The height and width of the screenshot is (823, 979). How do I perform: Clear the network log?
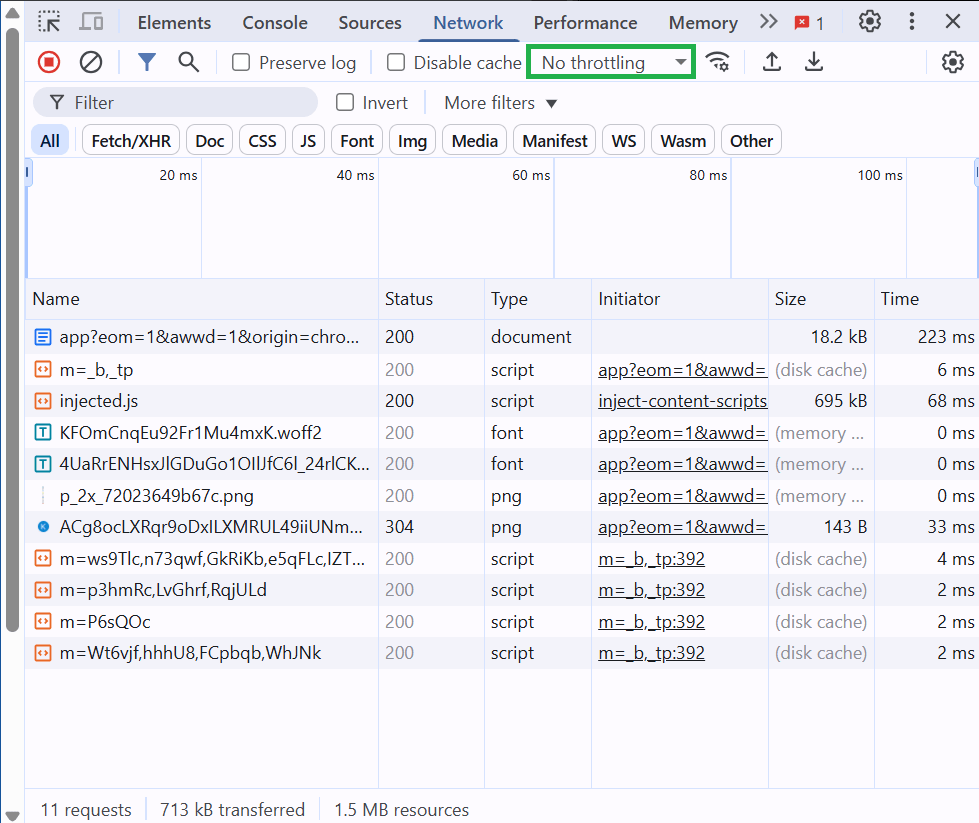[x=91, y=62]
